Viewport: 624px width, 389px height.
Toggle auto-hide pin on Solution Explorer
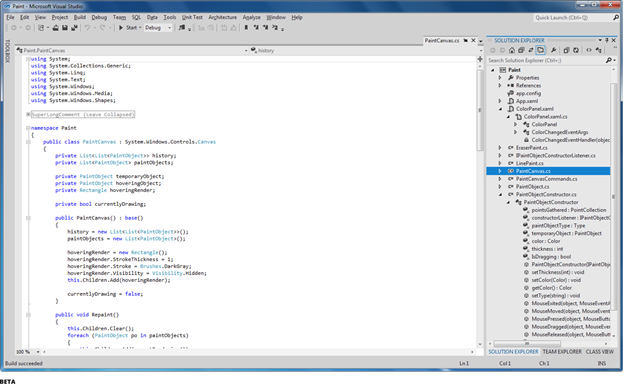(x=607, y=40)
